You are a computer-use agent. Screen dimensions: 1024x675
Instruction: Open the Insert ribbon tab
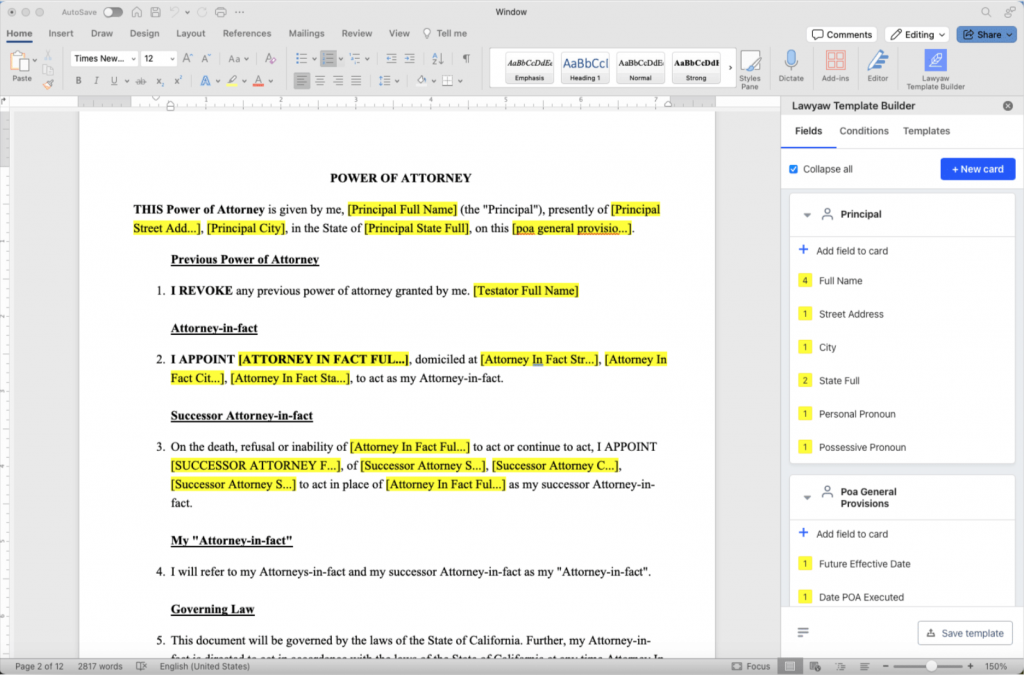(x=61, y=33)
